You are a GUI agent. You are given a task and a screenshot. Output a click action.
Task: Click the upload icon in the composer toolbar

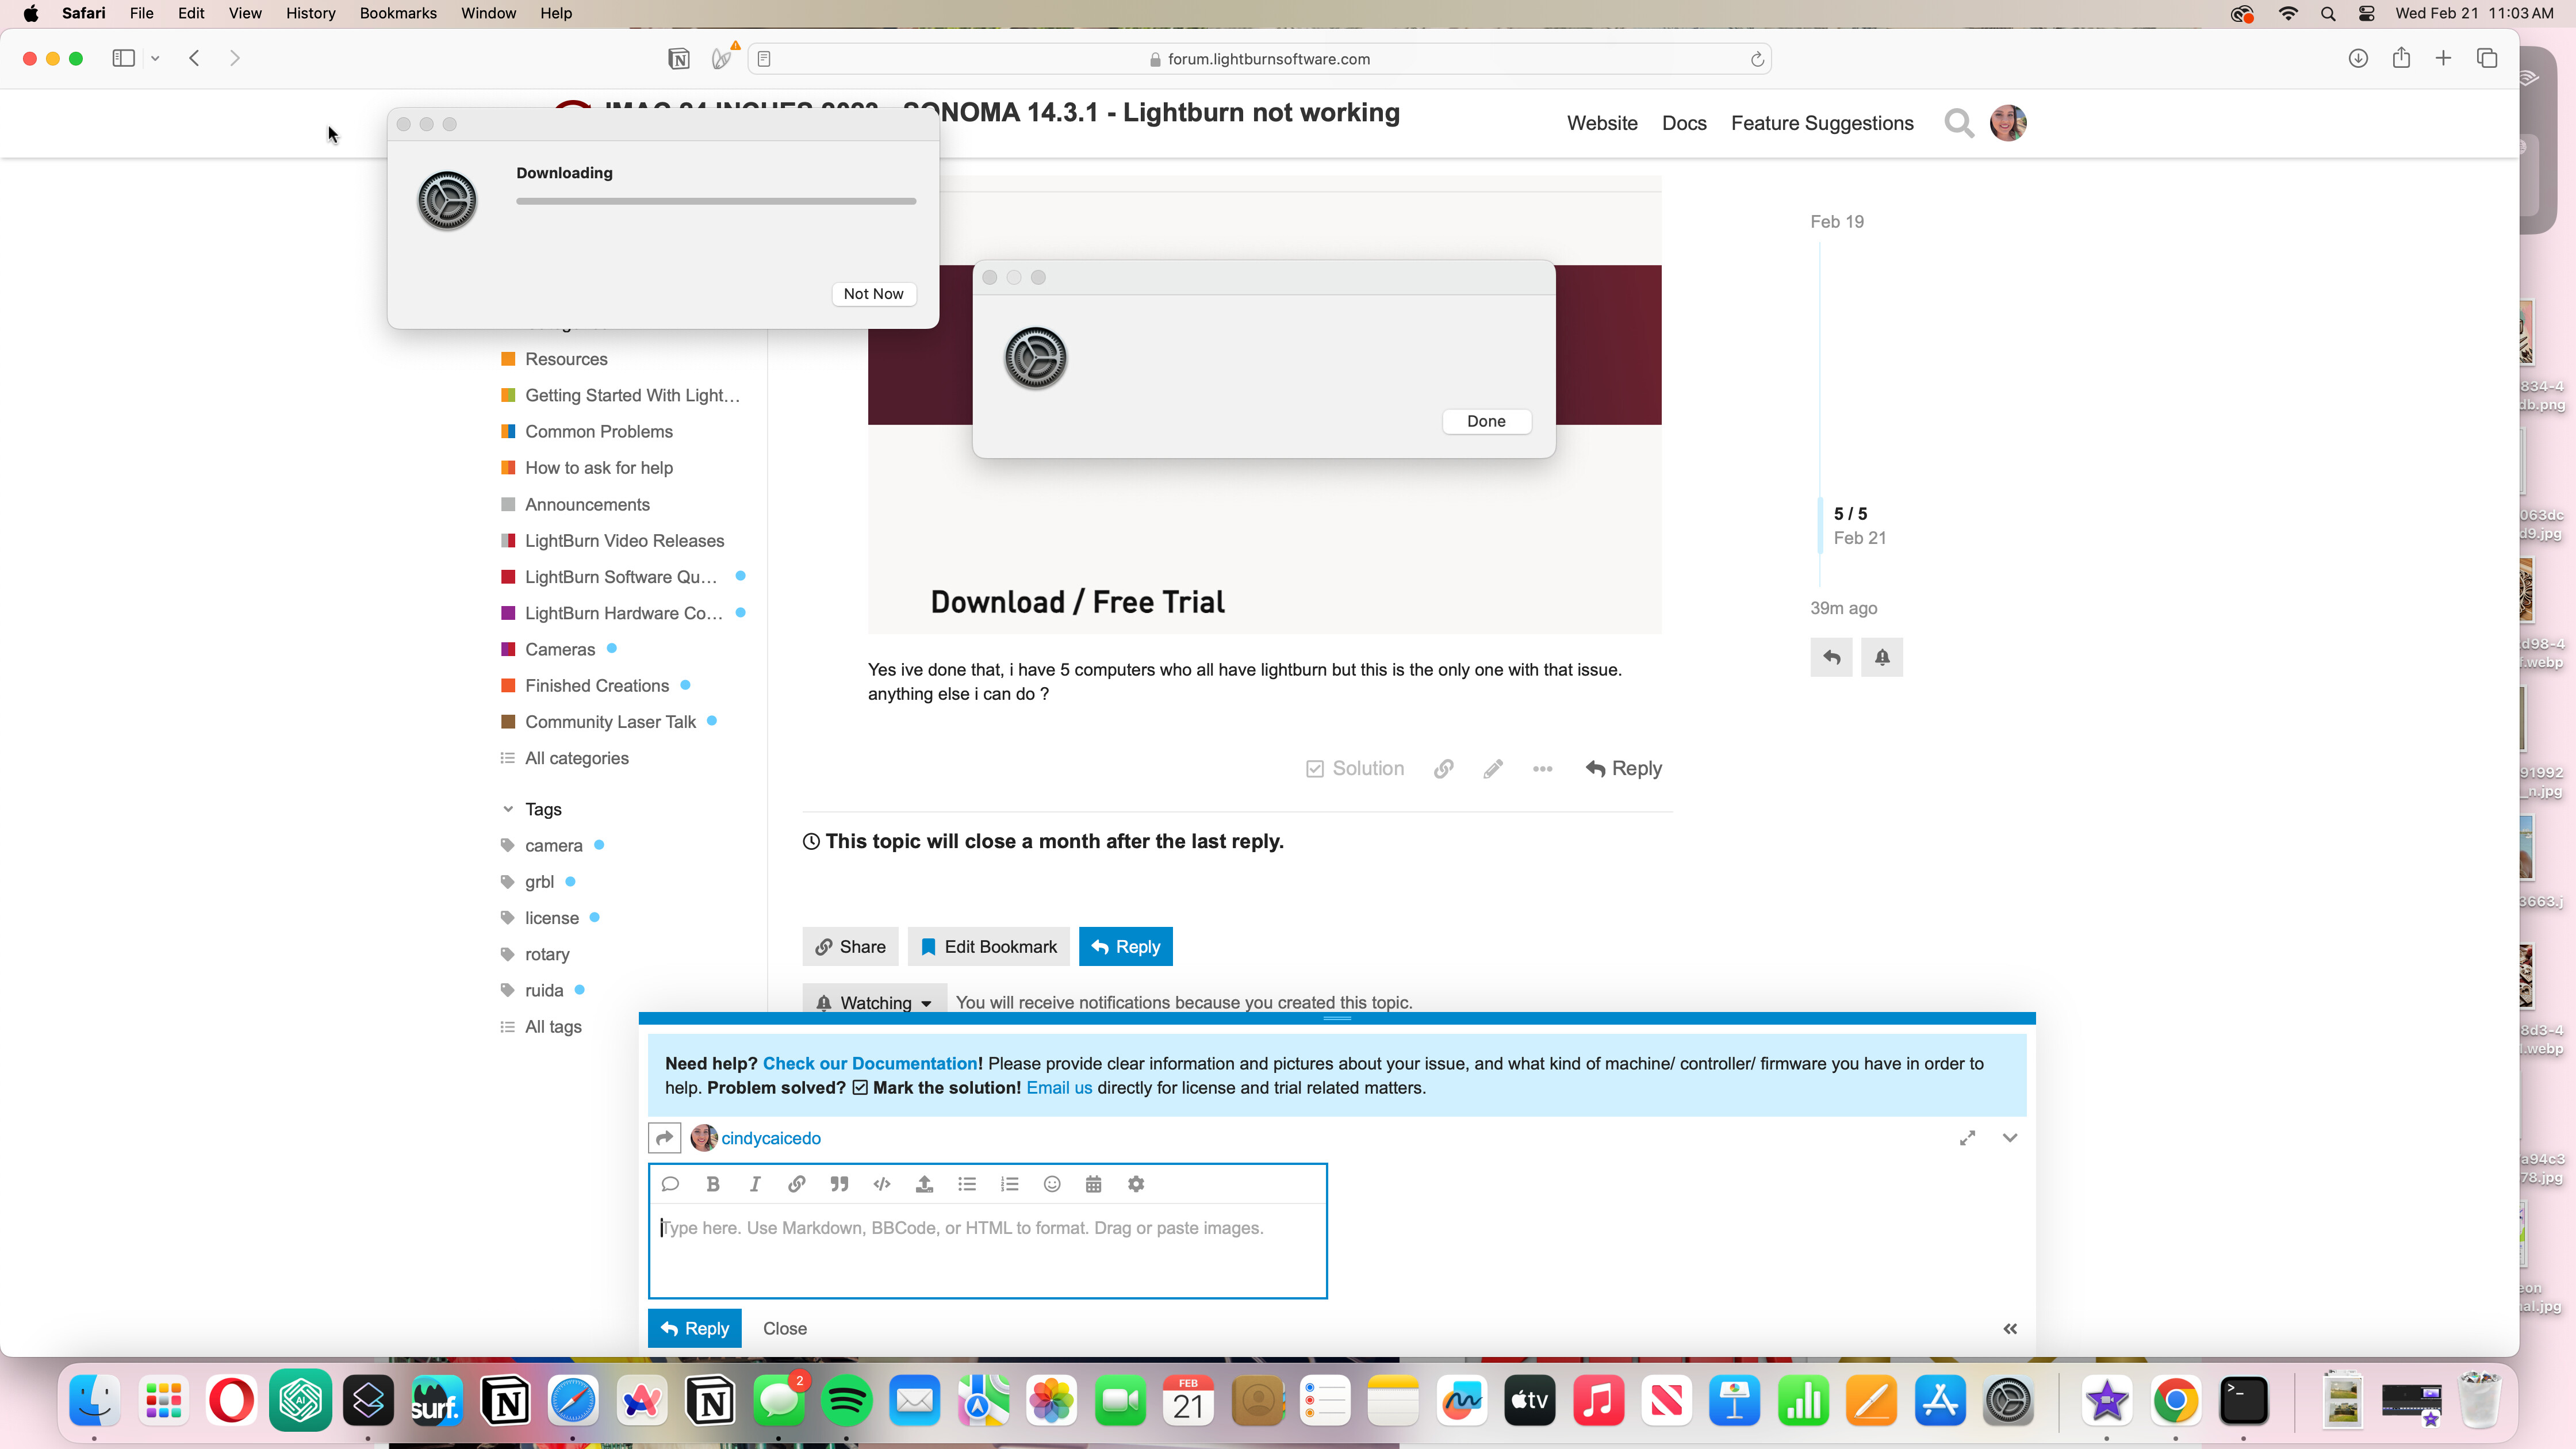924,1184
